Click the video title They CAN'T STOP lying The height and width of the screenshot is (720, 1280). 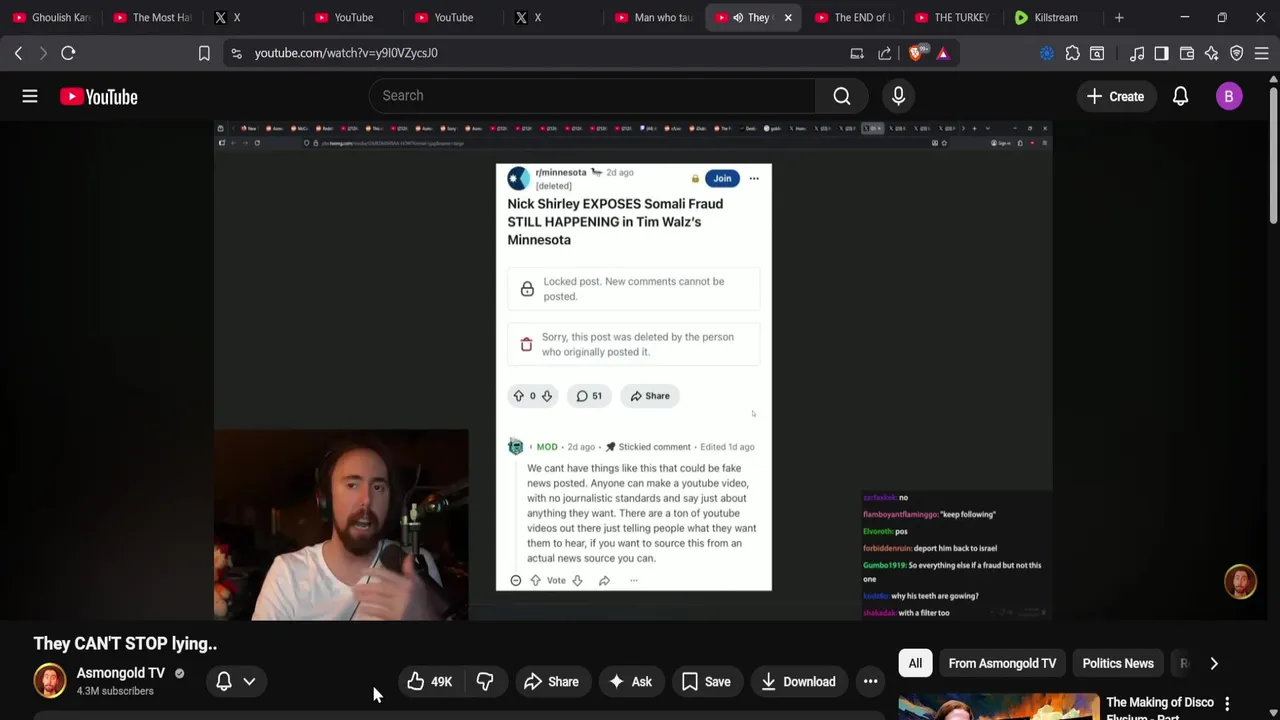click(x=125, y=643)
